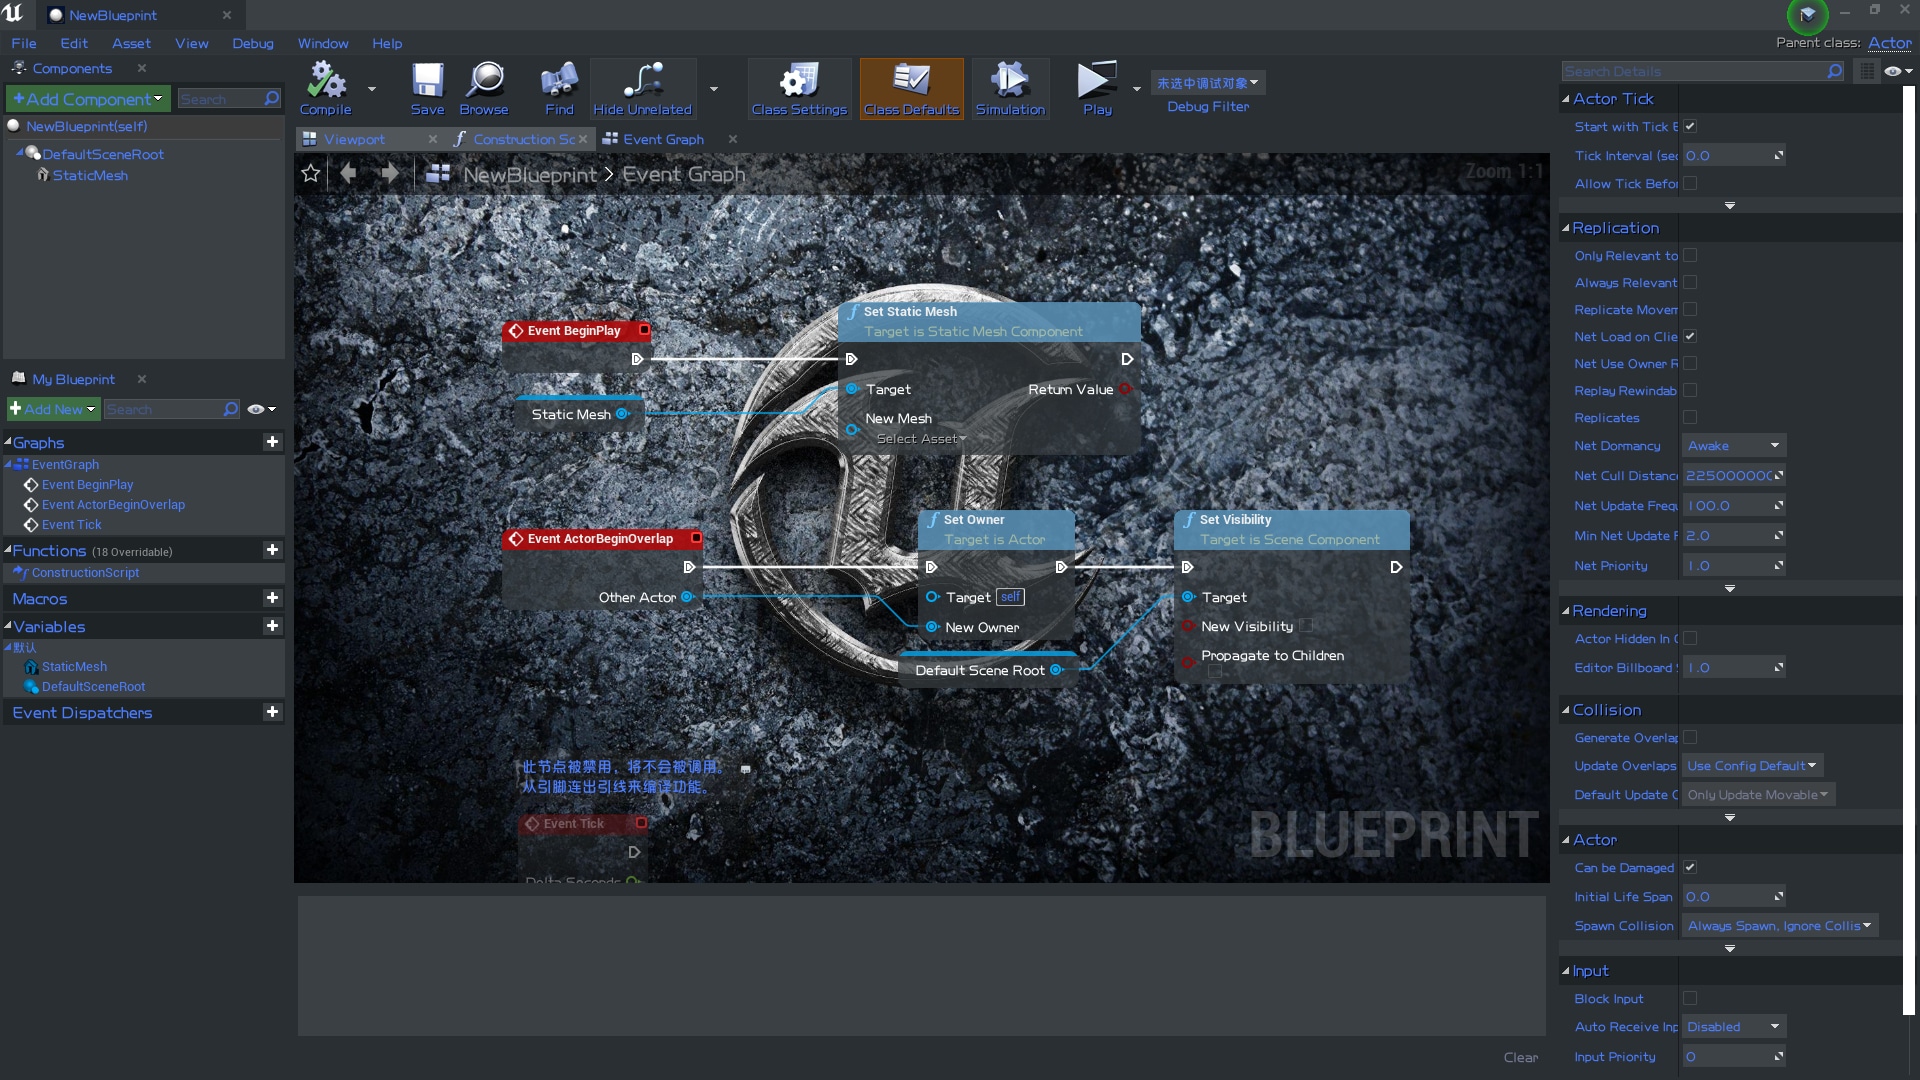The image size is (1920, 1080).
Task: Open Class Settings
Action: [798, 88]
